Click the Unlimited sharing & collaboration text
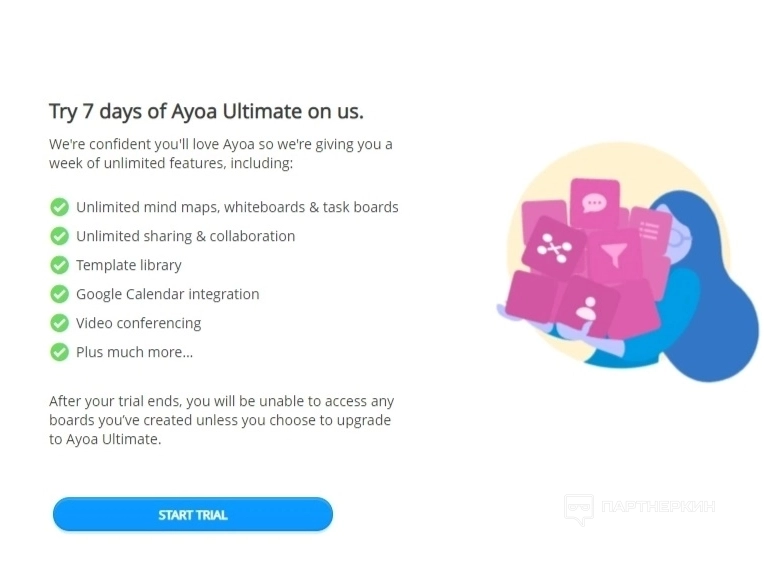 pyautogui.click(x=185, y=236)
